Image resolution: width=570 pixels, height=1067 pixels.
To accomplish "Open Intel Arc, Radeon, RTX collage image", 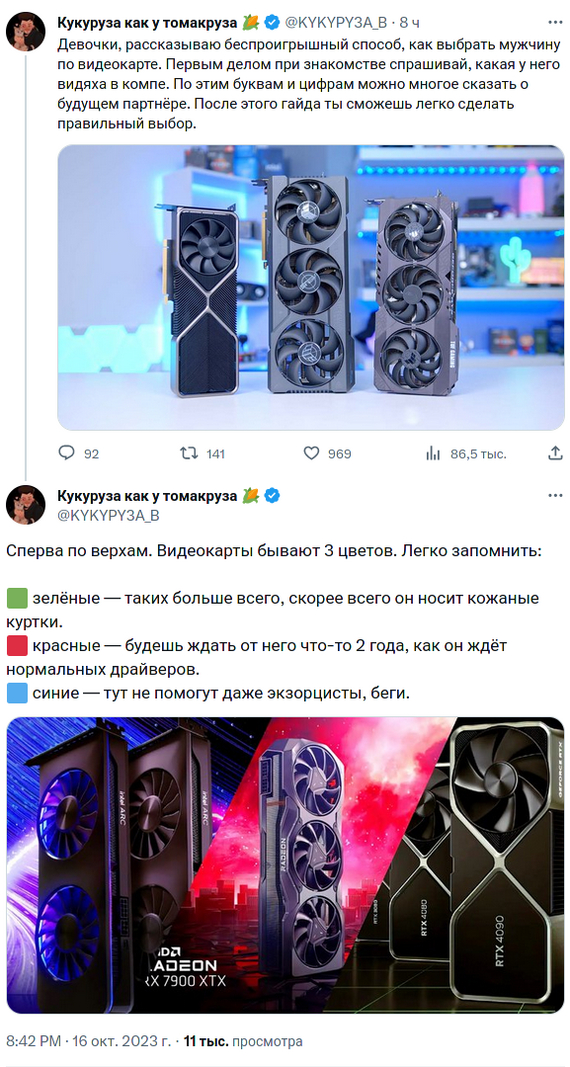I will 285,866.
